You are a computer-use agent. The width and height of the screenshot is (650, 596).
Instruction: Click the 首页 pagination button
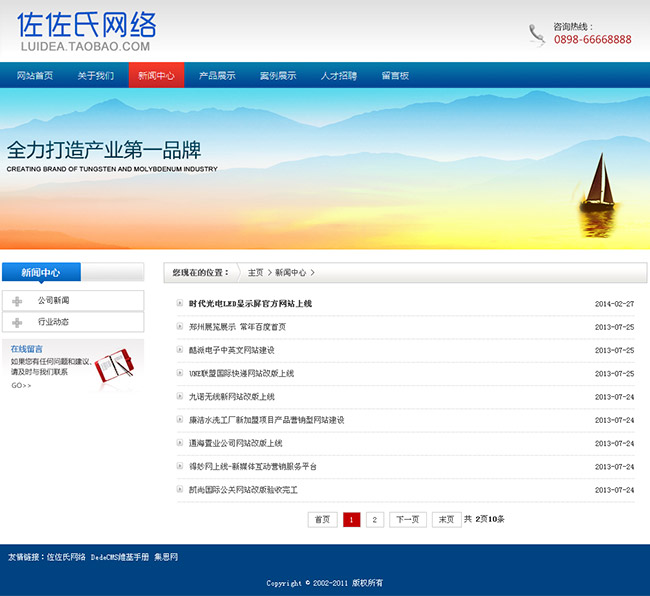[x=323, y=519]
